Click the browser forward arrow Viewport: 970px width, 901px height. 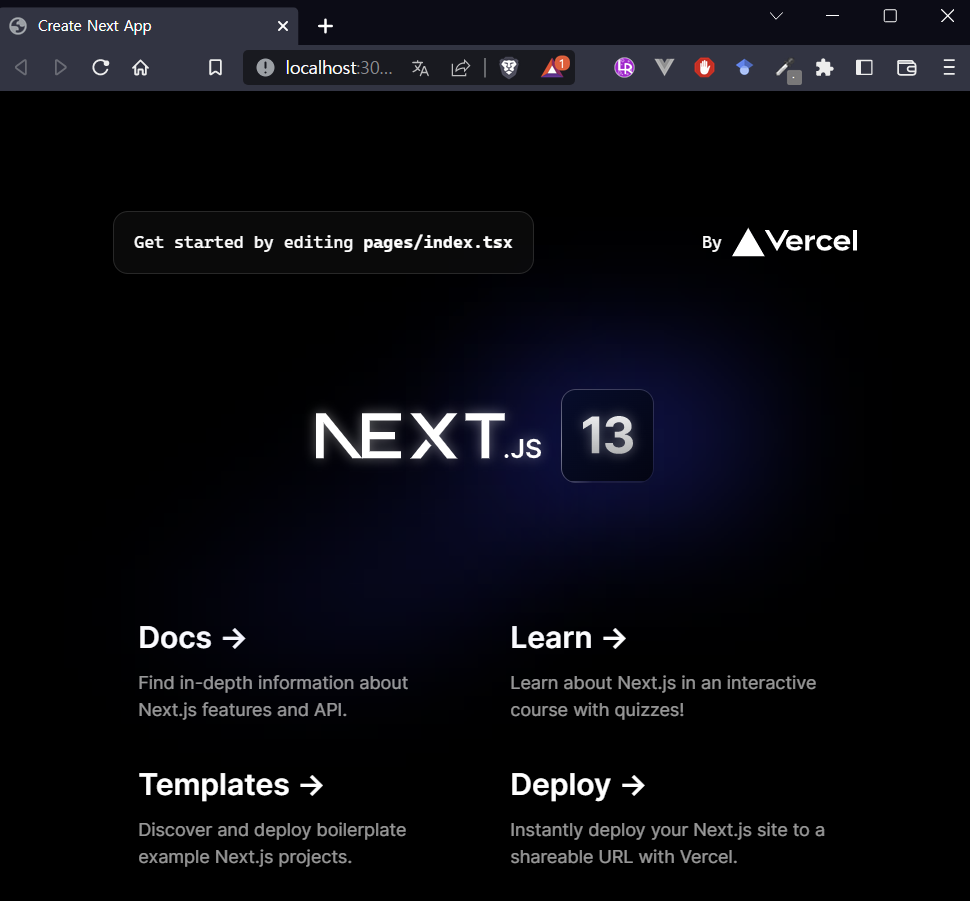60,67
